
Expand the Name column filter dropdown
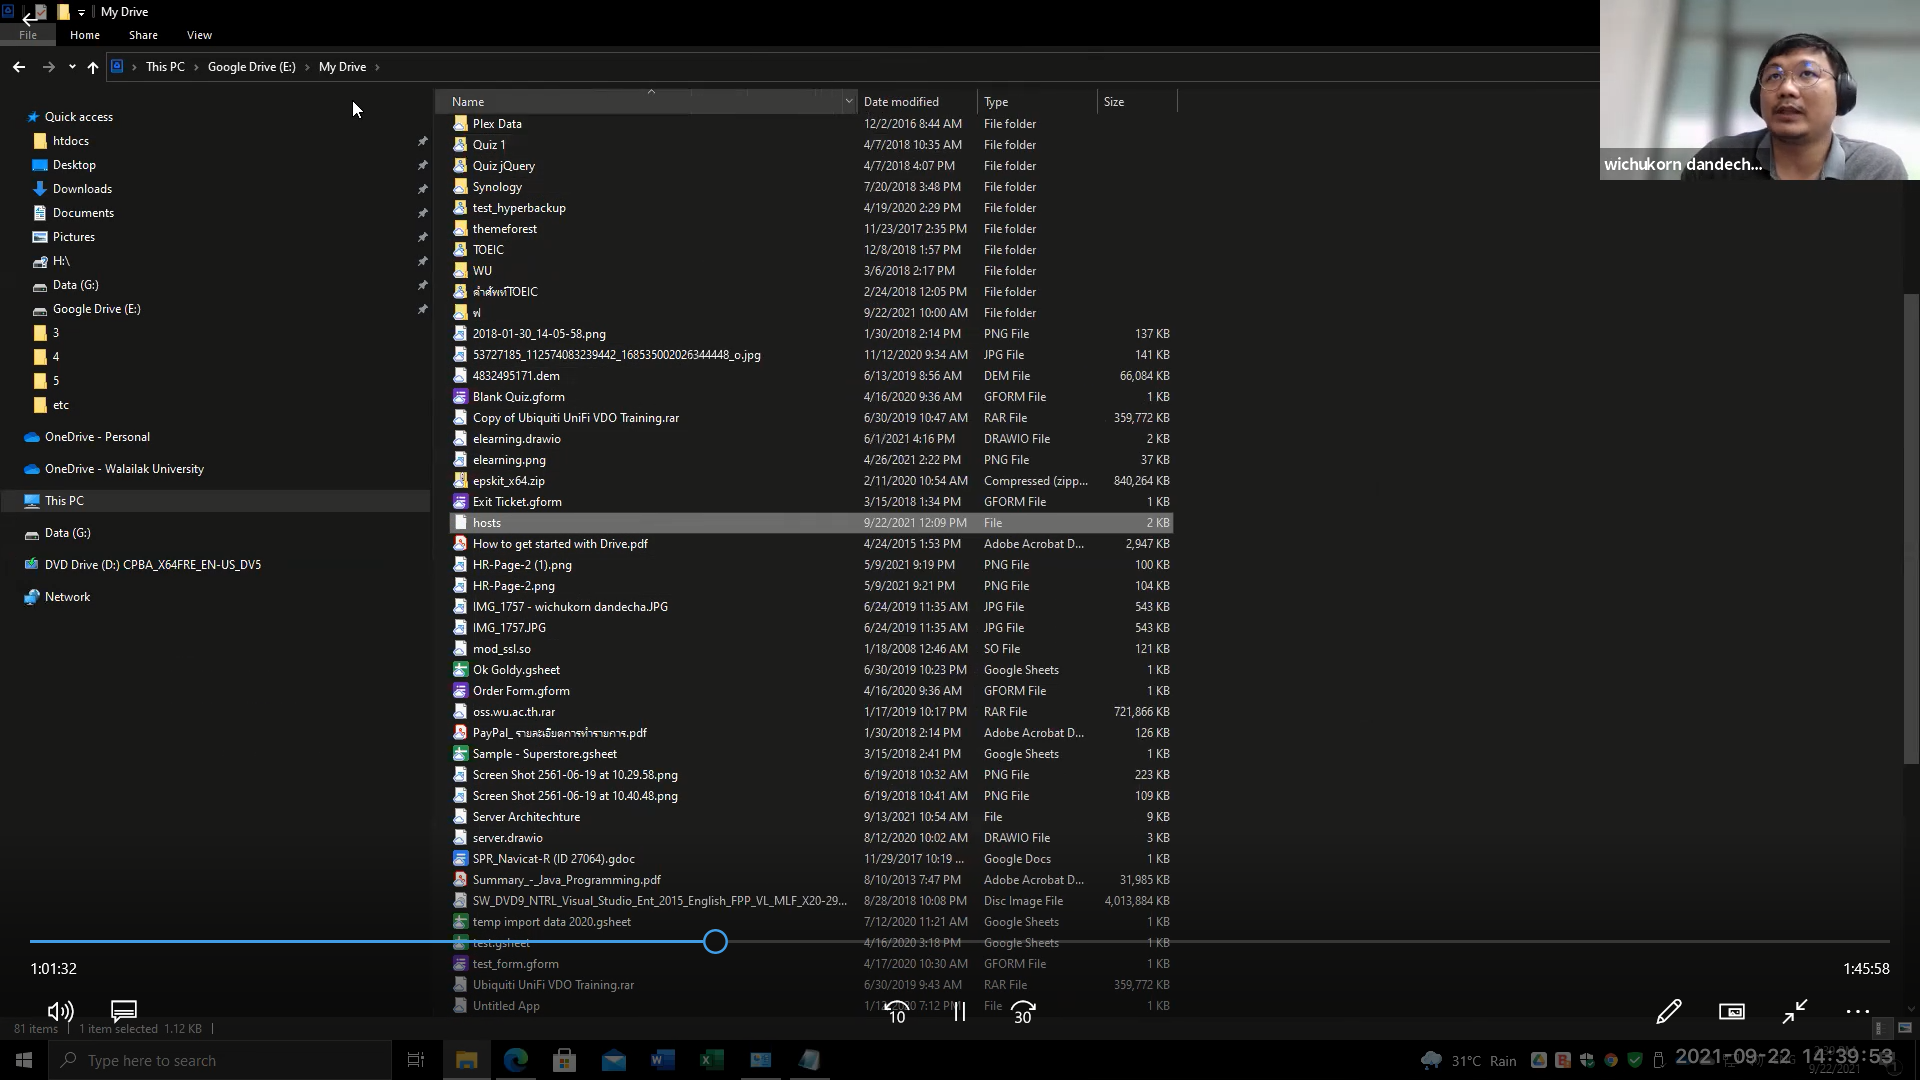[848, 102]
